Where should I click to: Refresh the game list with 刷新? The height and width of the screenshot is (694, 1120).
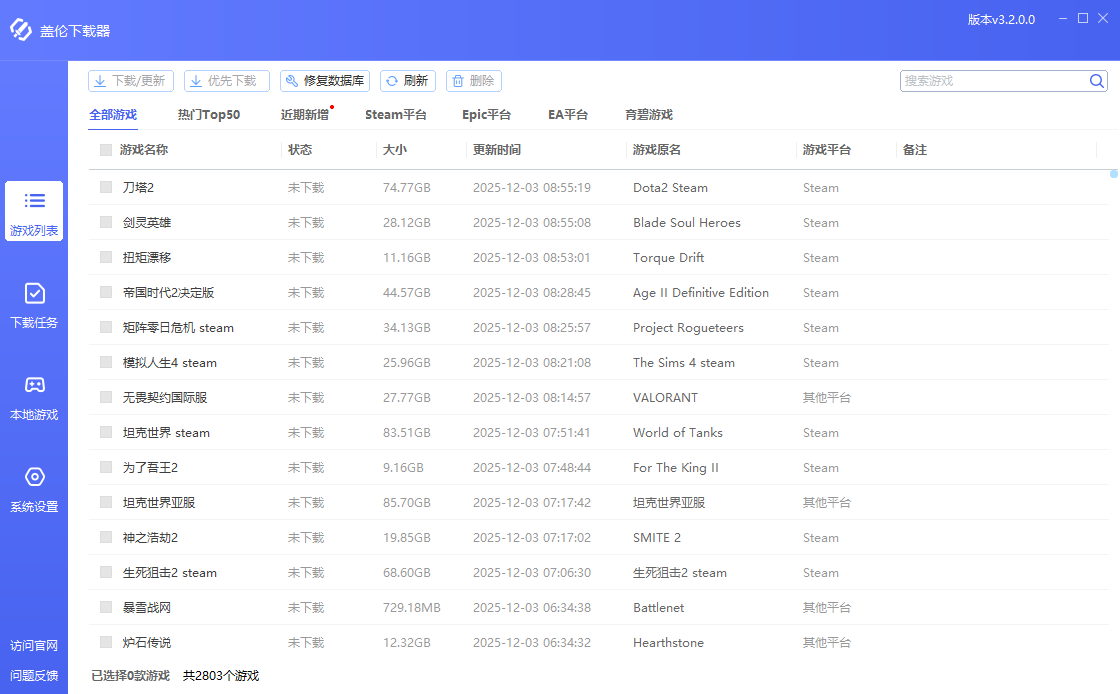coord(407,80)
